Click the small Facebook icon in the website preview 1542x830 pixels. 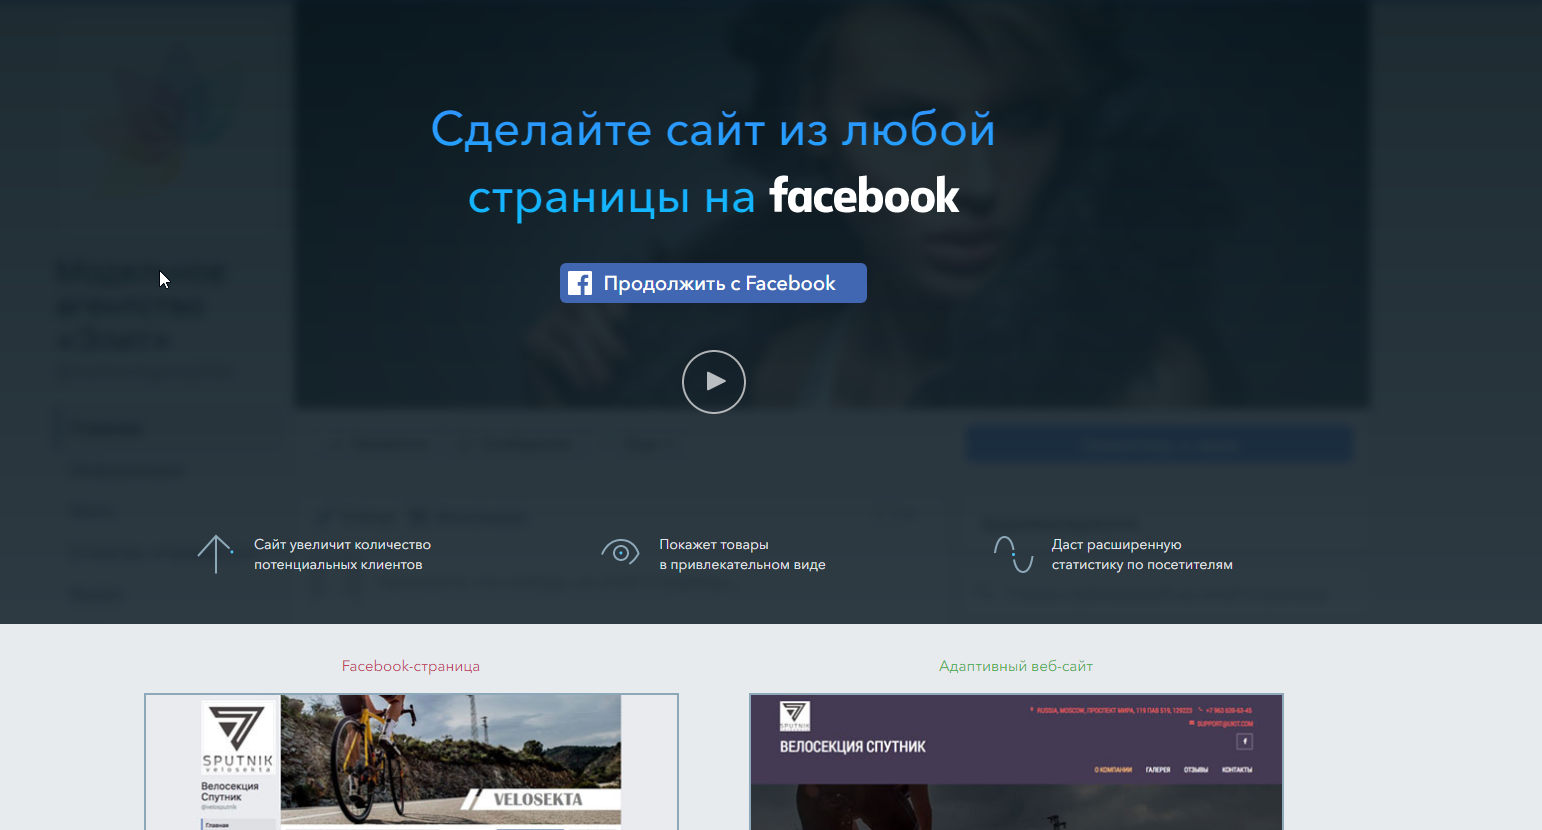click(1245, 742)
